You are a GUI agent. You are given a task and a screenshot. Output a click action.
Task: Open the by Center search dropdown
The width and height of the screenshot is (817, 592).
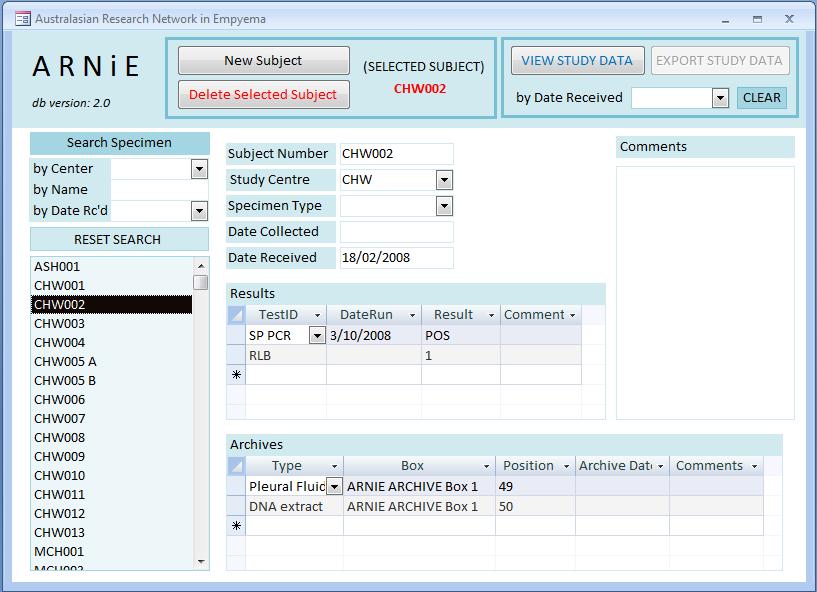coord(199,169)
